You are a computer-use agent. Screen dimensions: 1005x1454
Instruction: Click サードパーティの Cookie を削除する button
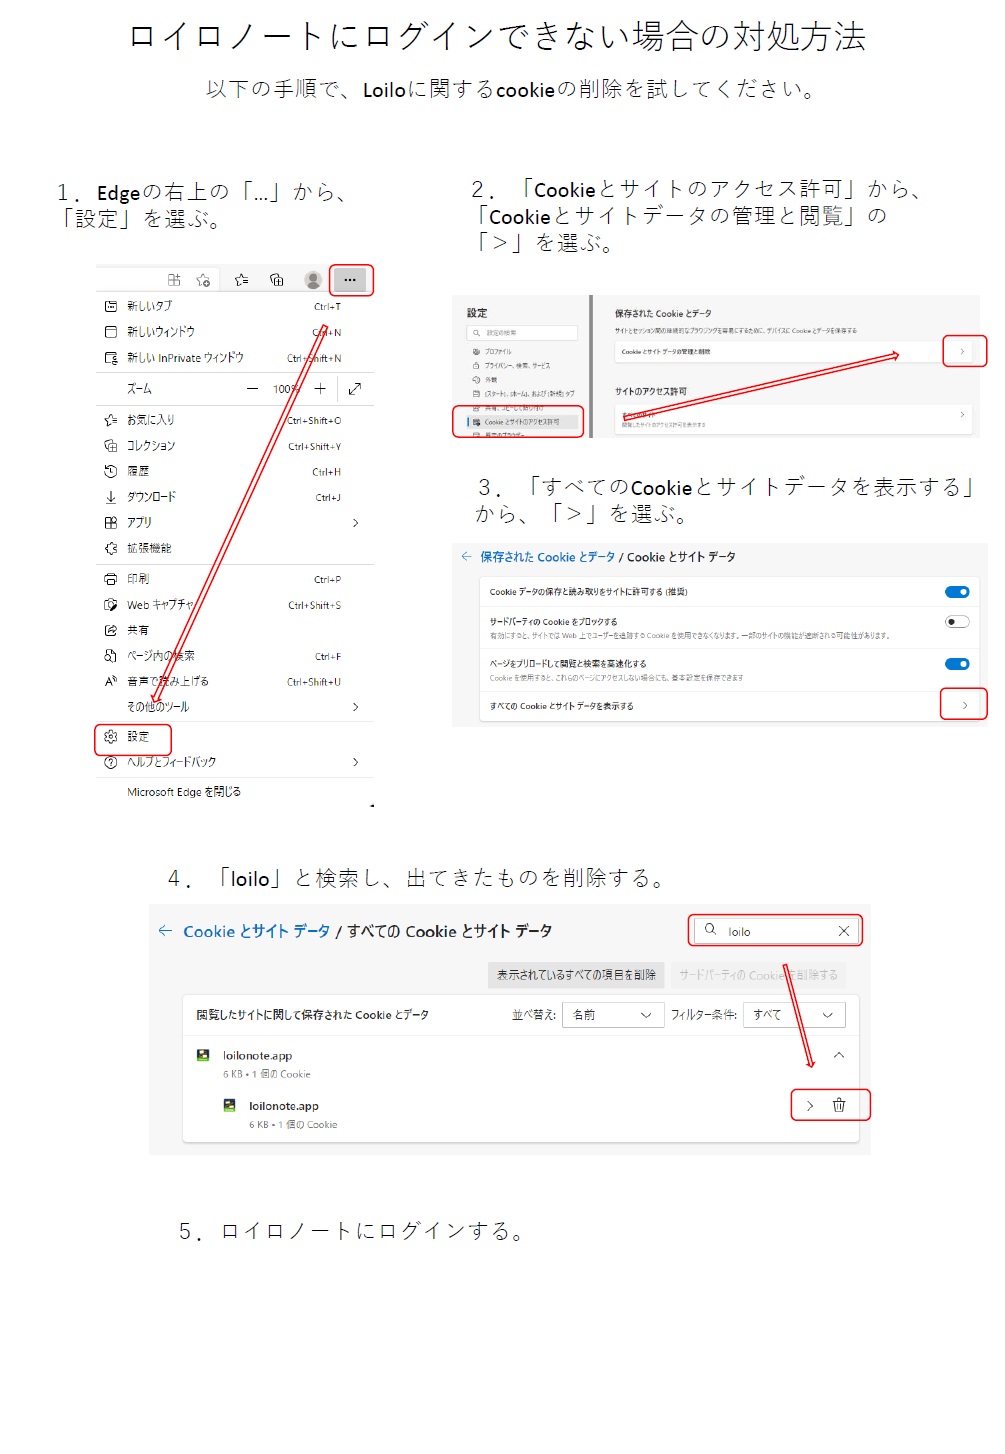759,974
